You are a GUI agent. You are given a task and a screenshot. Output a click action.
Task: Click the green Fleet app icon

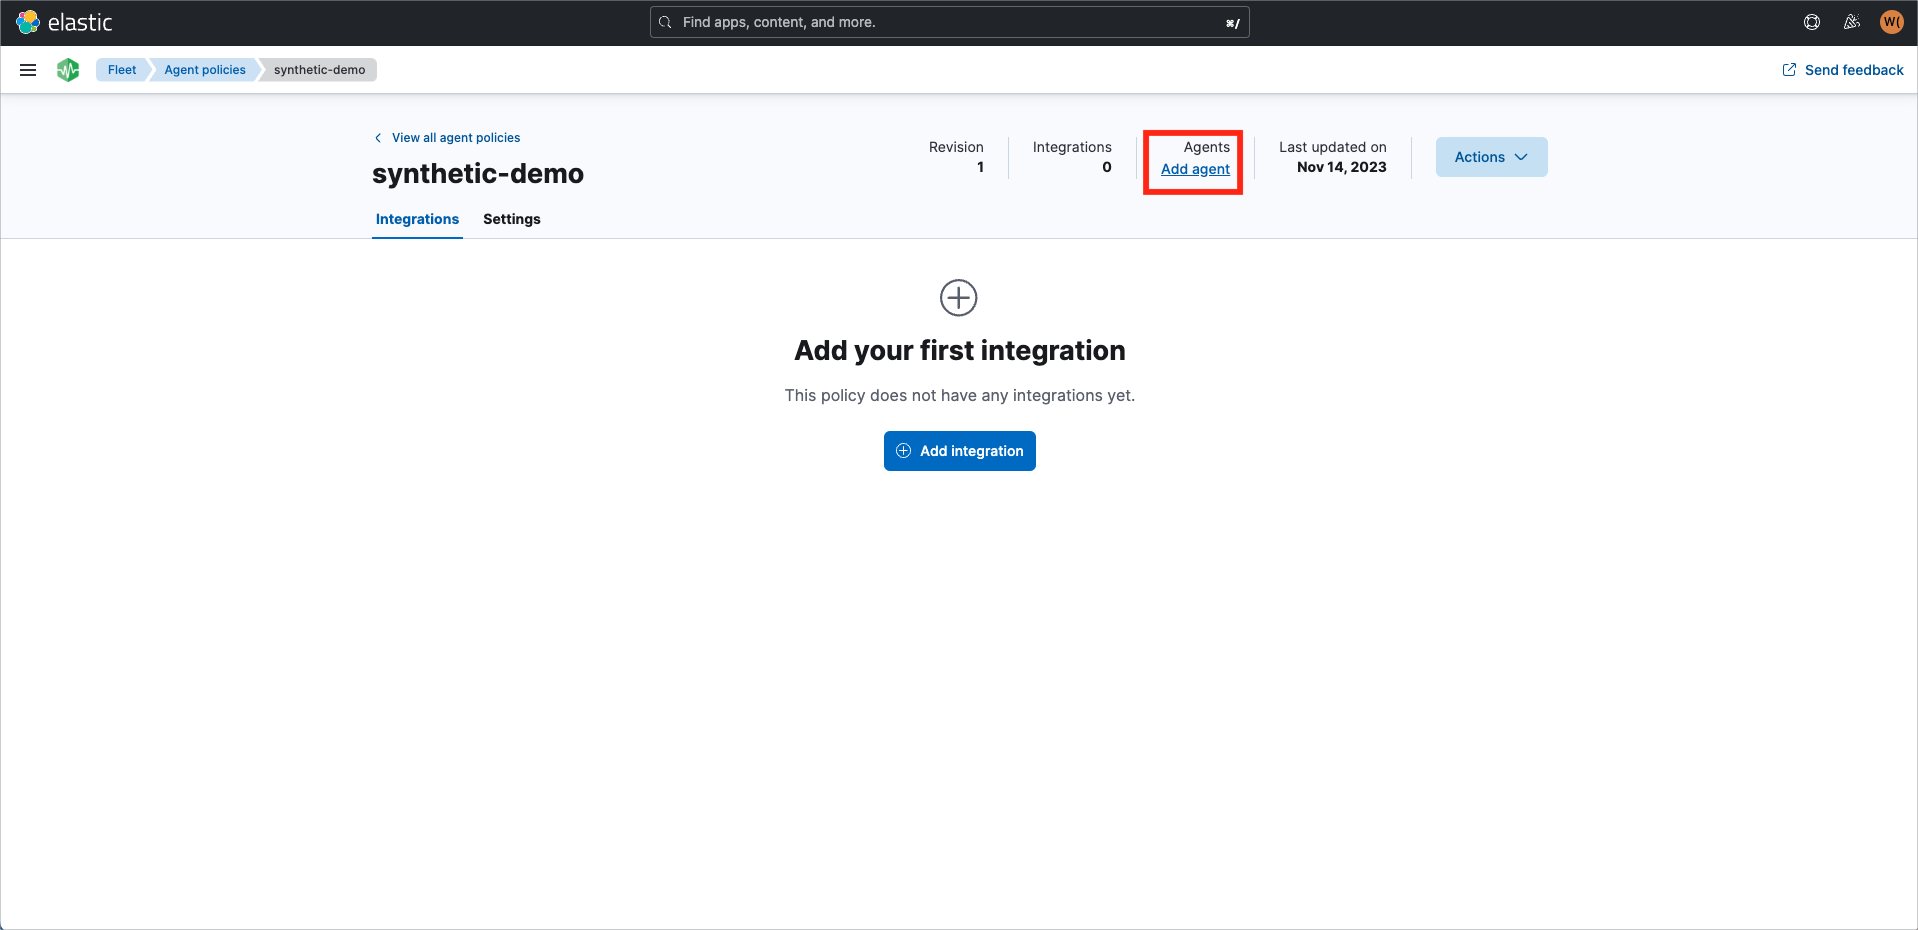tap(67, 69)
